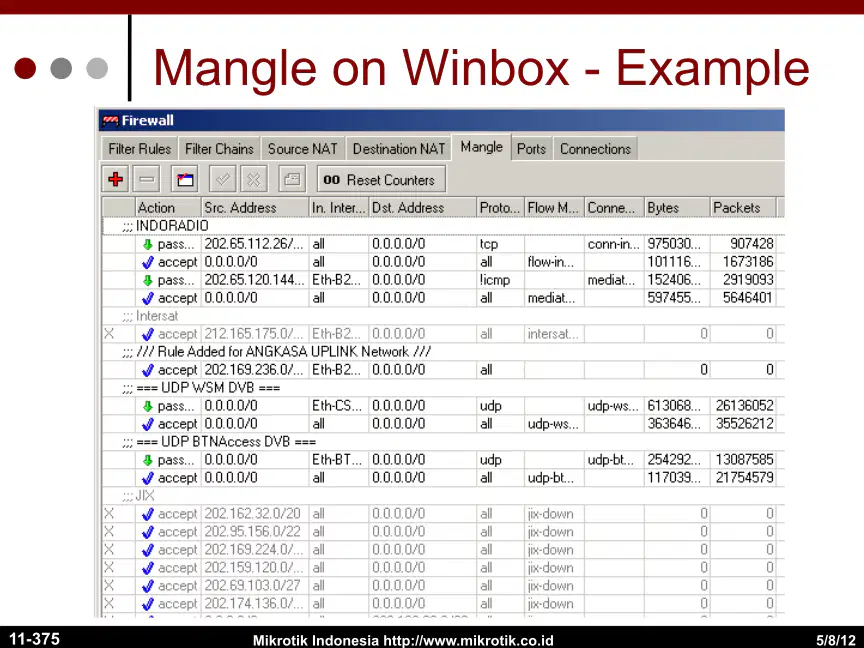864x648 pixels.
Task: Switch to the Filter Chains tab
Action: pyautogui.click(x=219, y=149)
